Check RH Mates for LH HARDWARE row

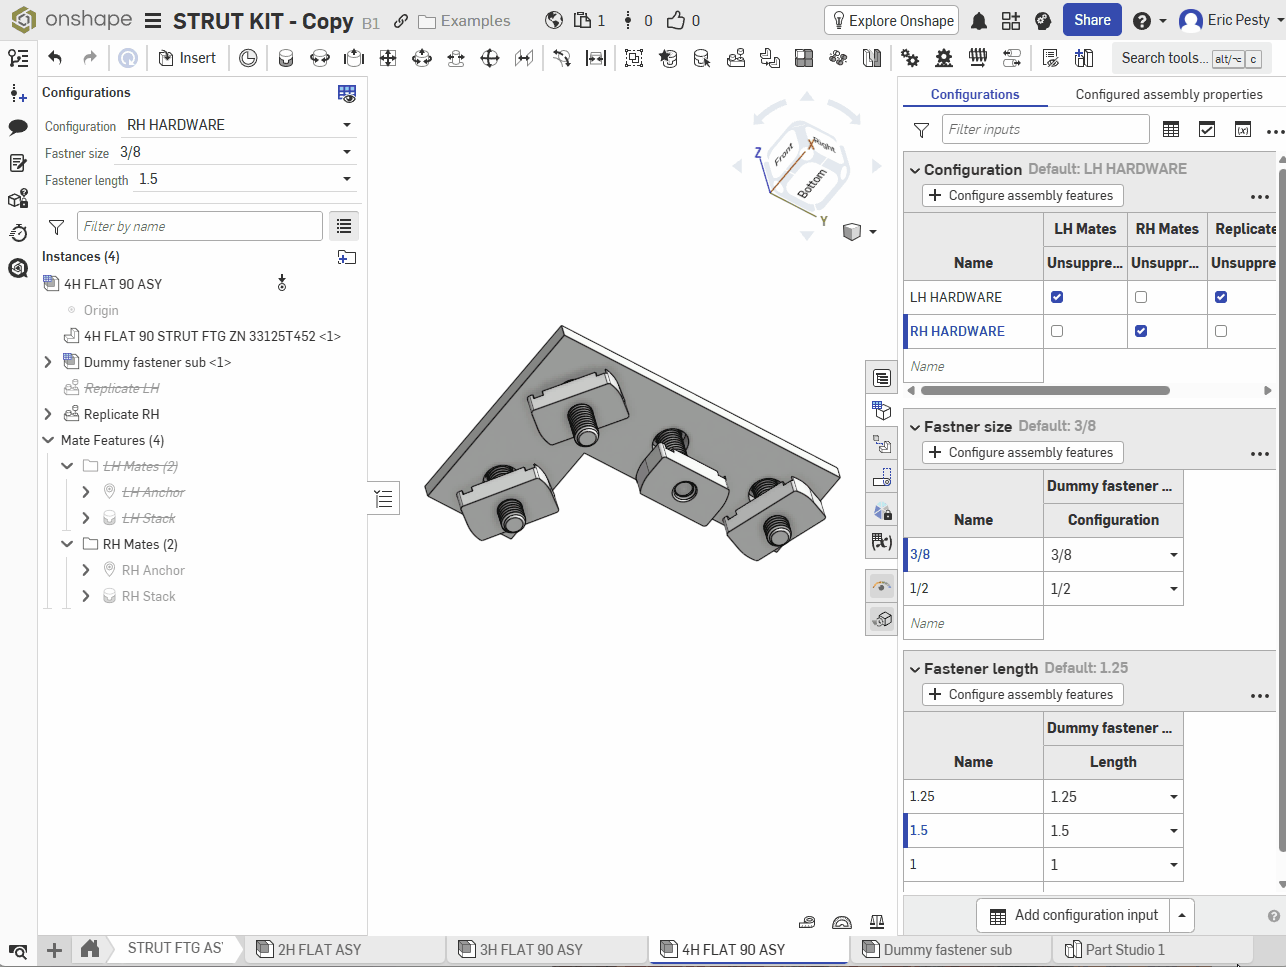pyautogui.click(x=1141, y=297)
